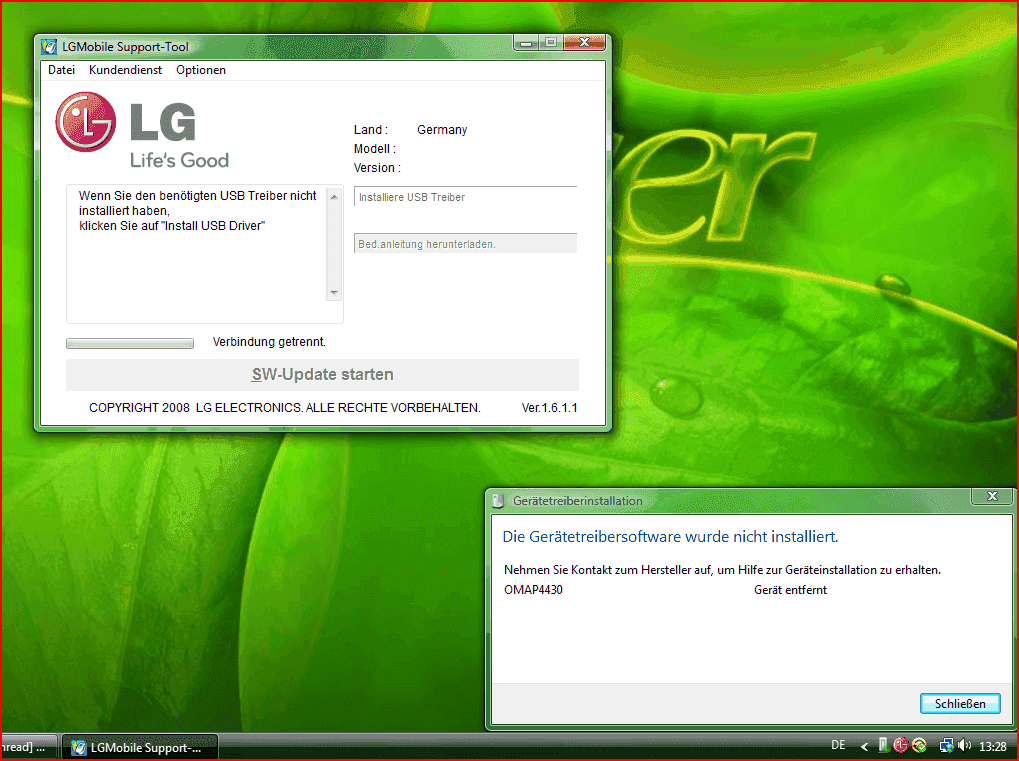Close the LGMobile Support-Tool window
The width and height of the screenshot is (1019, 761).
[584, 42]
